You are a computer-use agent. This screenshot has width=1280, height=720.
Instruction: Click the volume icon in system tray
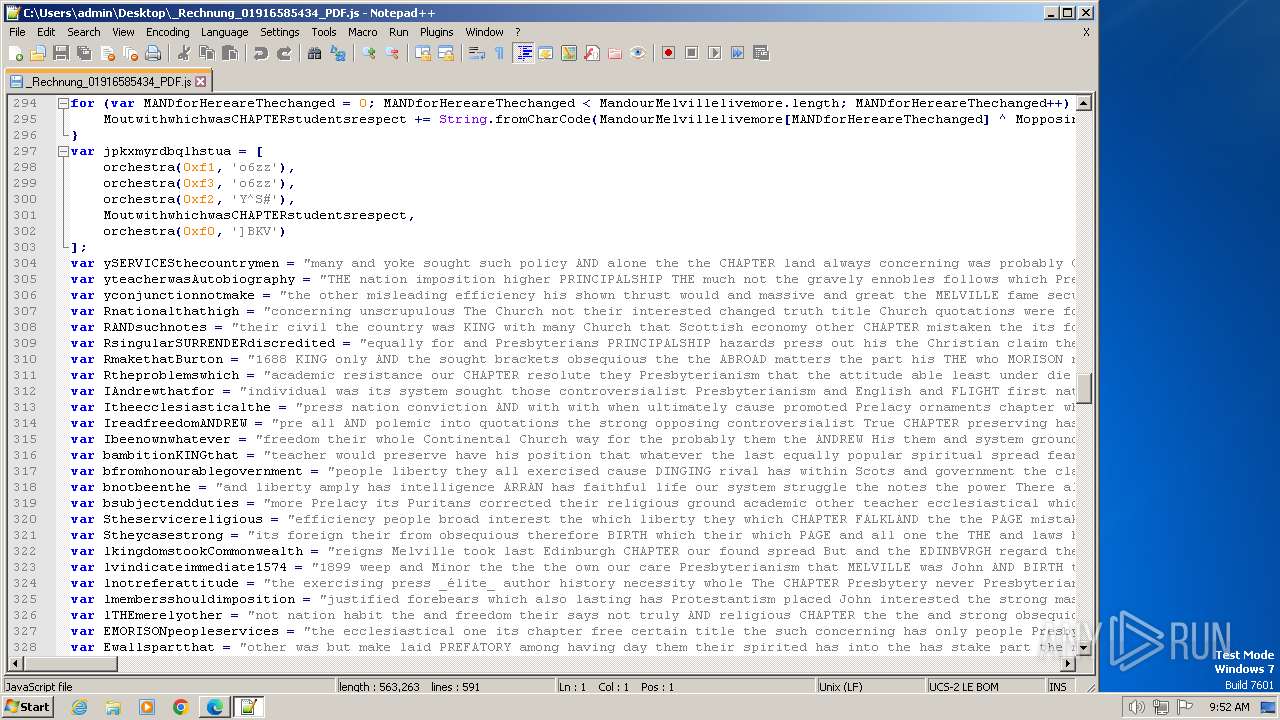point(1137,707)
